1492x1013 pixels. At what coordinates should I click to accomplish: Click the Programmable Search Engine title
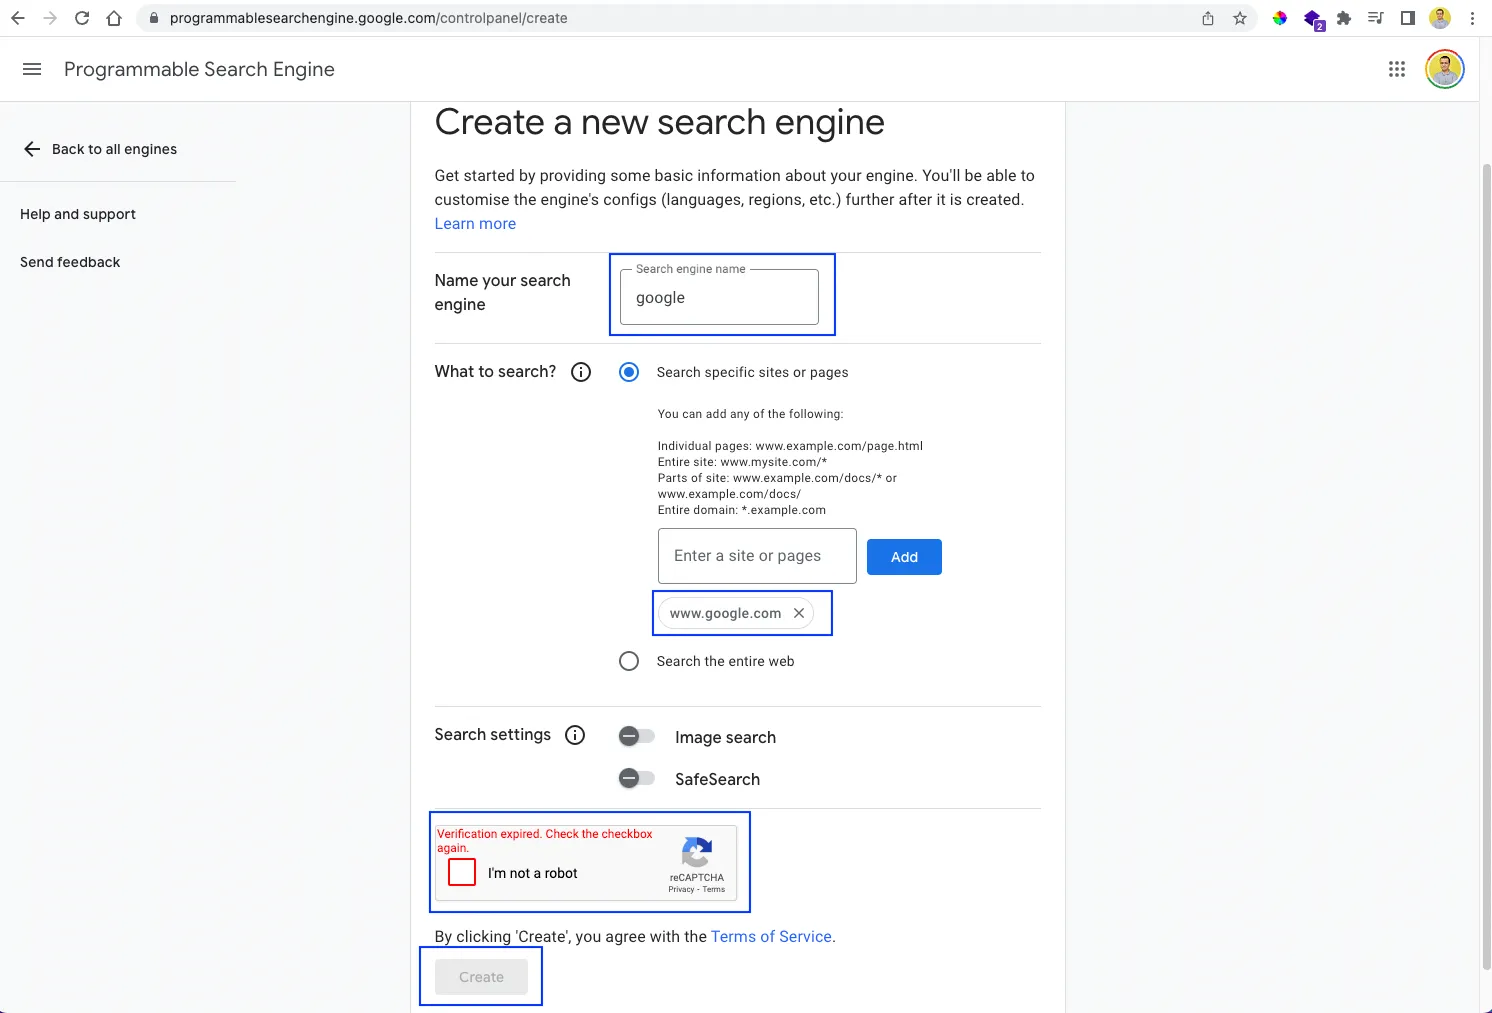(x=199, y=69)
